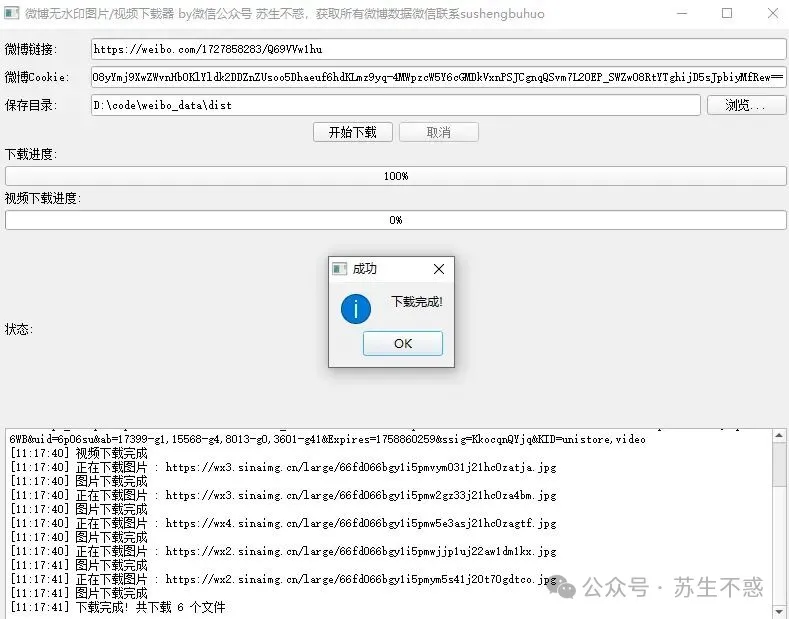Click the blue info icon in dialog
Screen dimensions: 789x619
tap(356, 308)
